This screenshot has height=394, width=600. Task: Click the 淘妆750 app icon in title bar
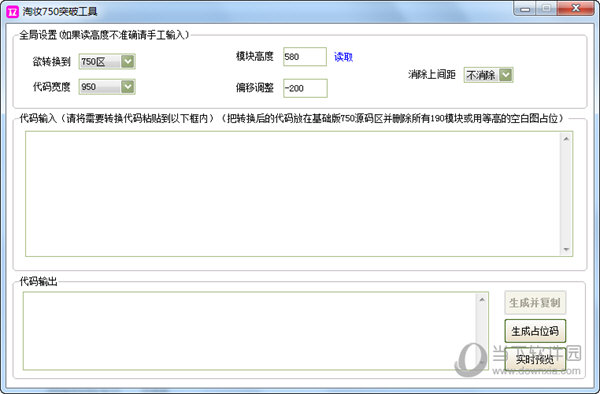[12, 11]
